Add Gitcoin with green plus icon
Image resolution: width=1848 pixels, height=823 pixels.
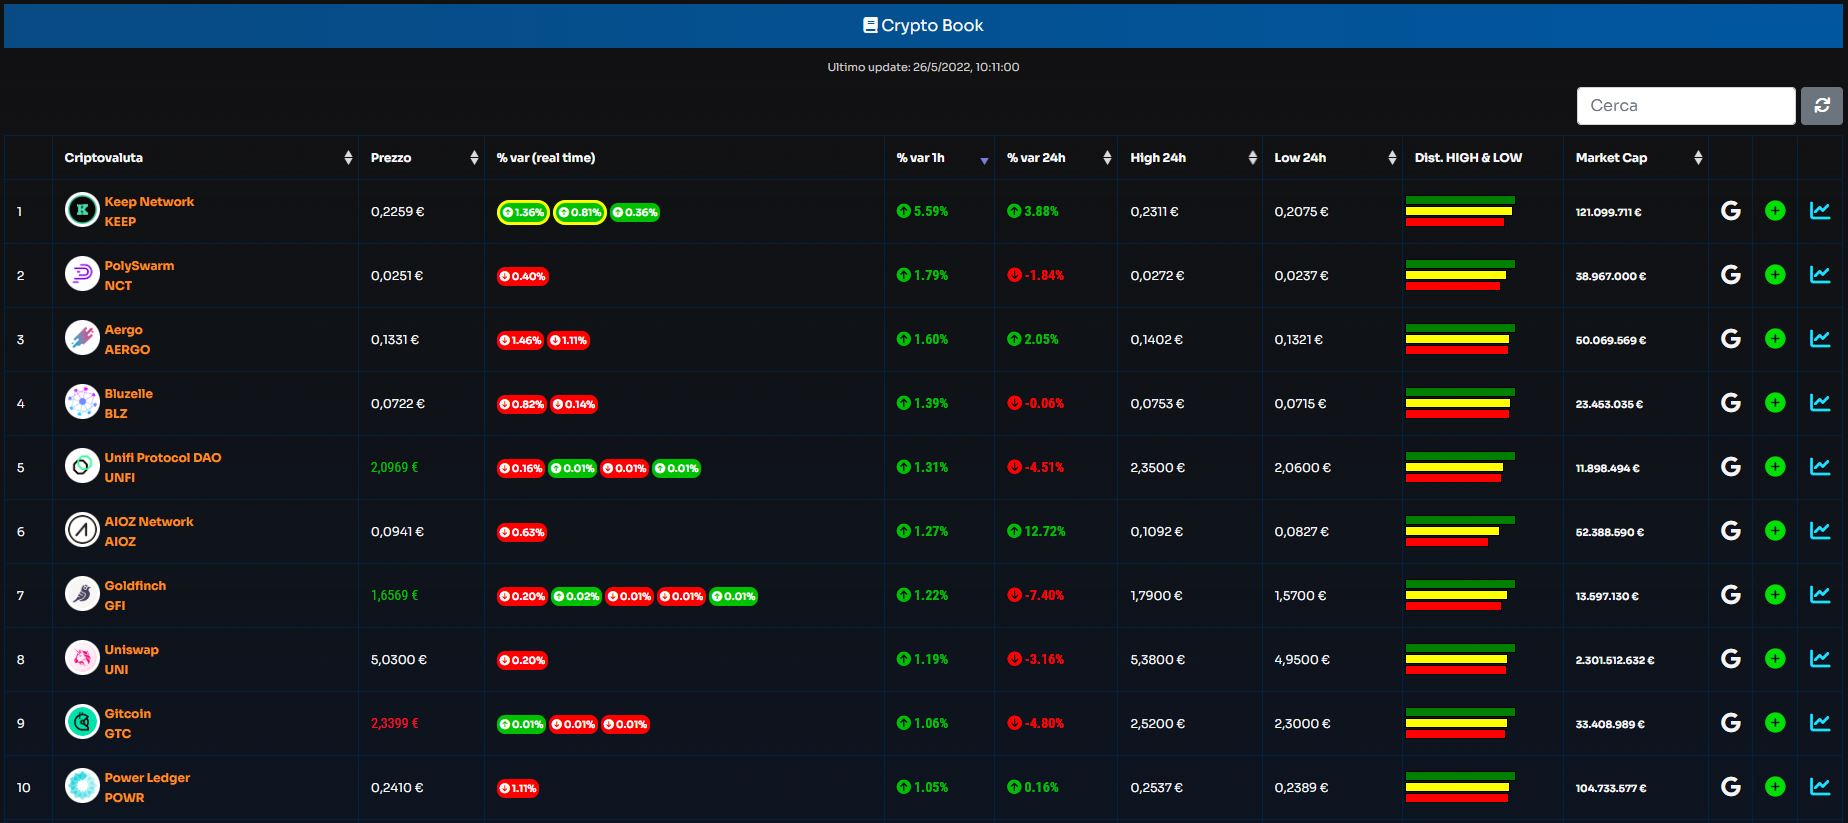(1775, 722)
